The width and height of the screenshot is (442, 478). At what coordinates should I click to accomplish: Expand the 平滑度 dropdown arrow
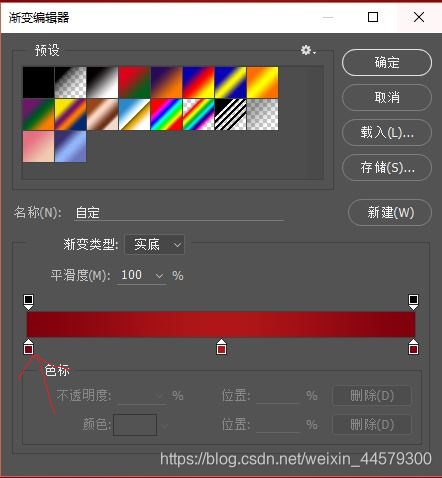159,276
